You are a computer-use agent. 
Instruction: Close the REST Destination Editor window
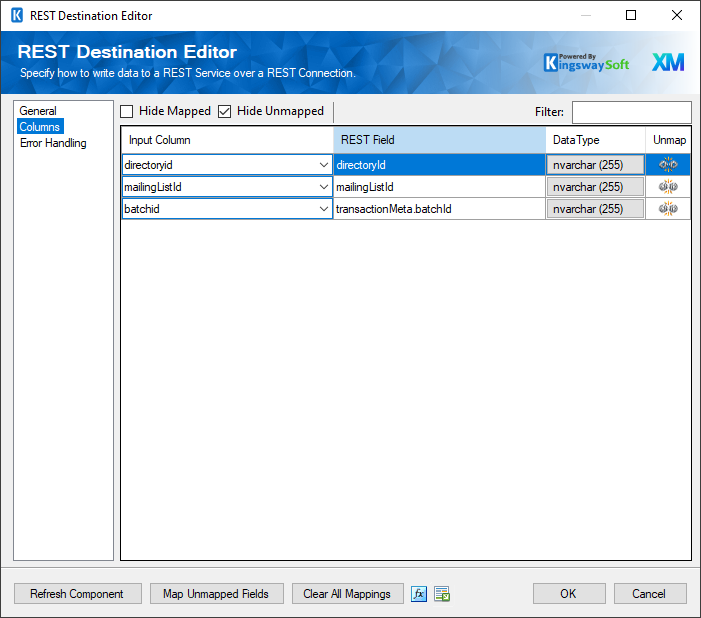[677, 15]
